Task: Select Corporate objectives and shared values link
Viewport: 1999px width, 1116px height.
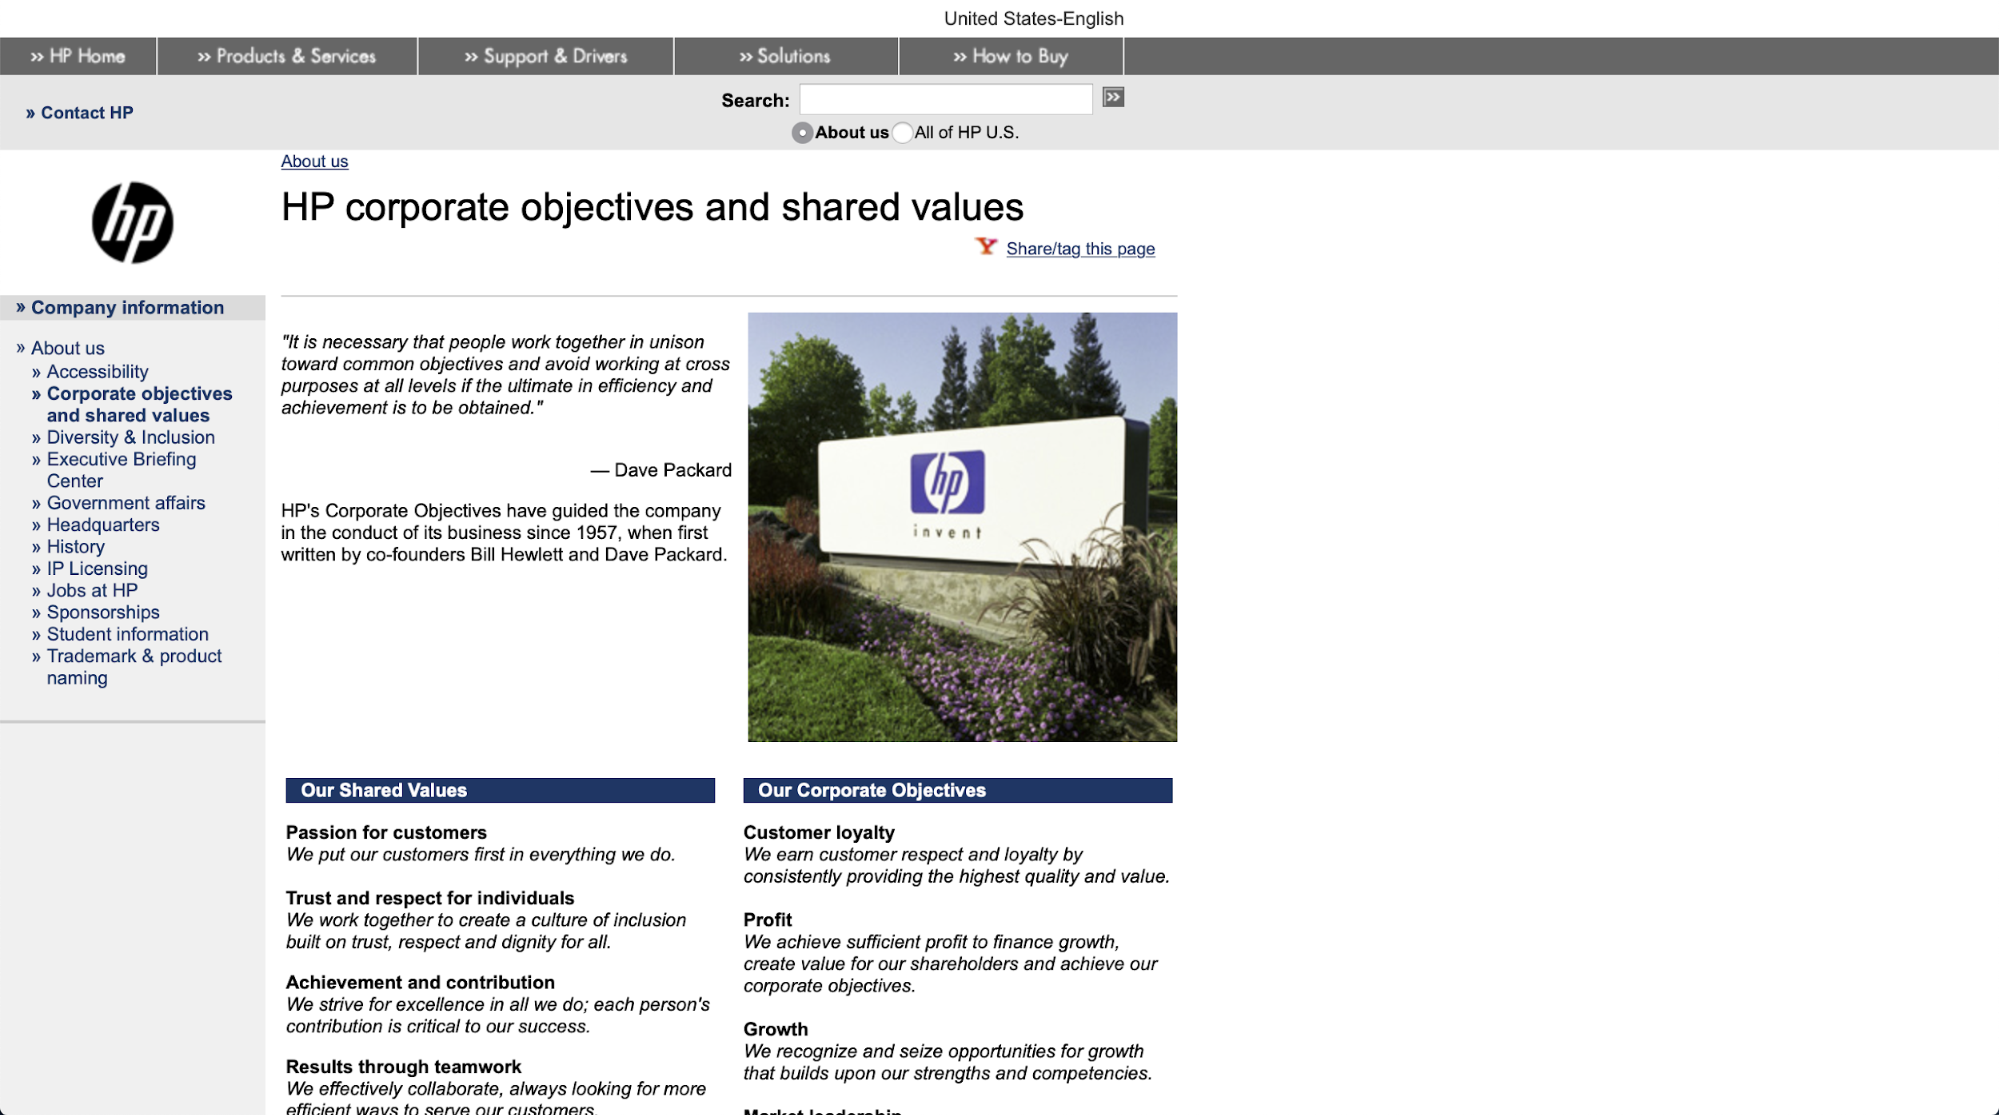Action: click(x=139, y=404)
